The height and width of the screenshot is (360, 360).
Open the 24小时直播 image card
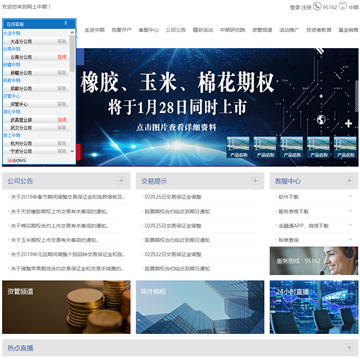pos(314,307)
